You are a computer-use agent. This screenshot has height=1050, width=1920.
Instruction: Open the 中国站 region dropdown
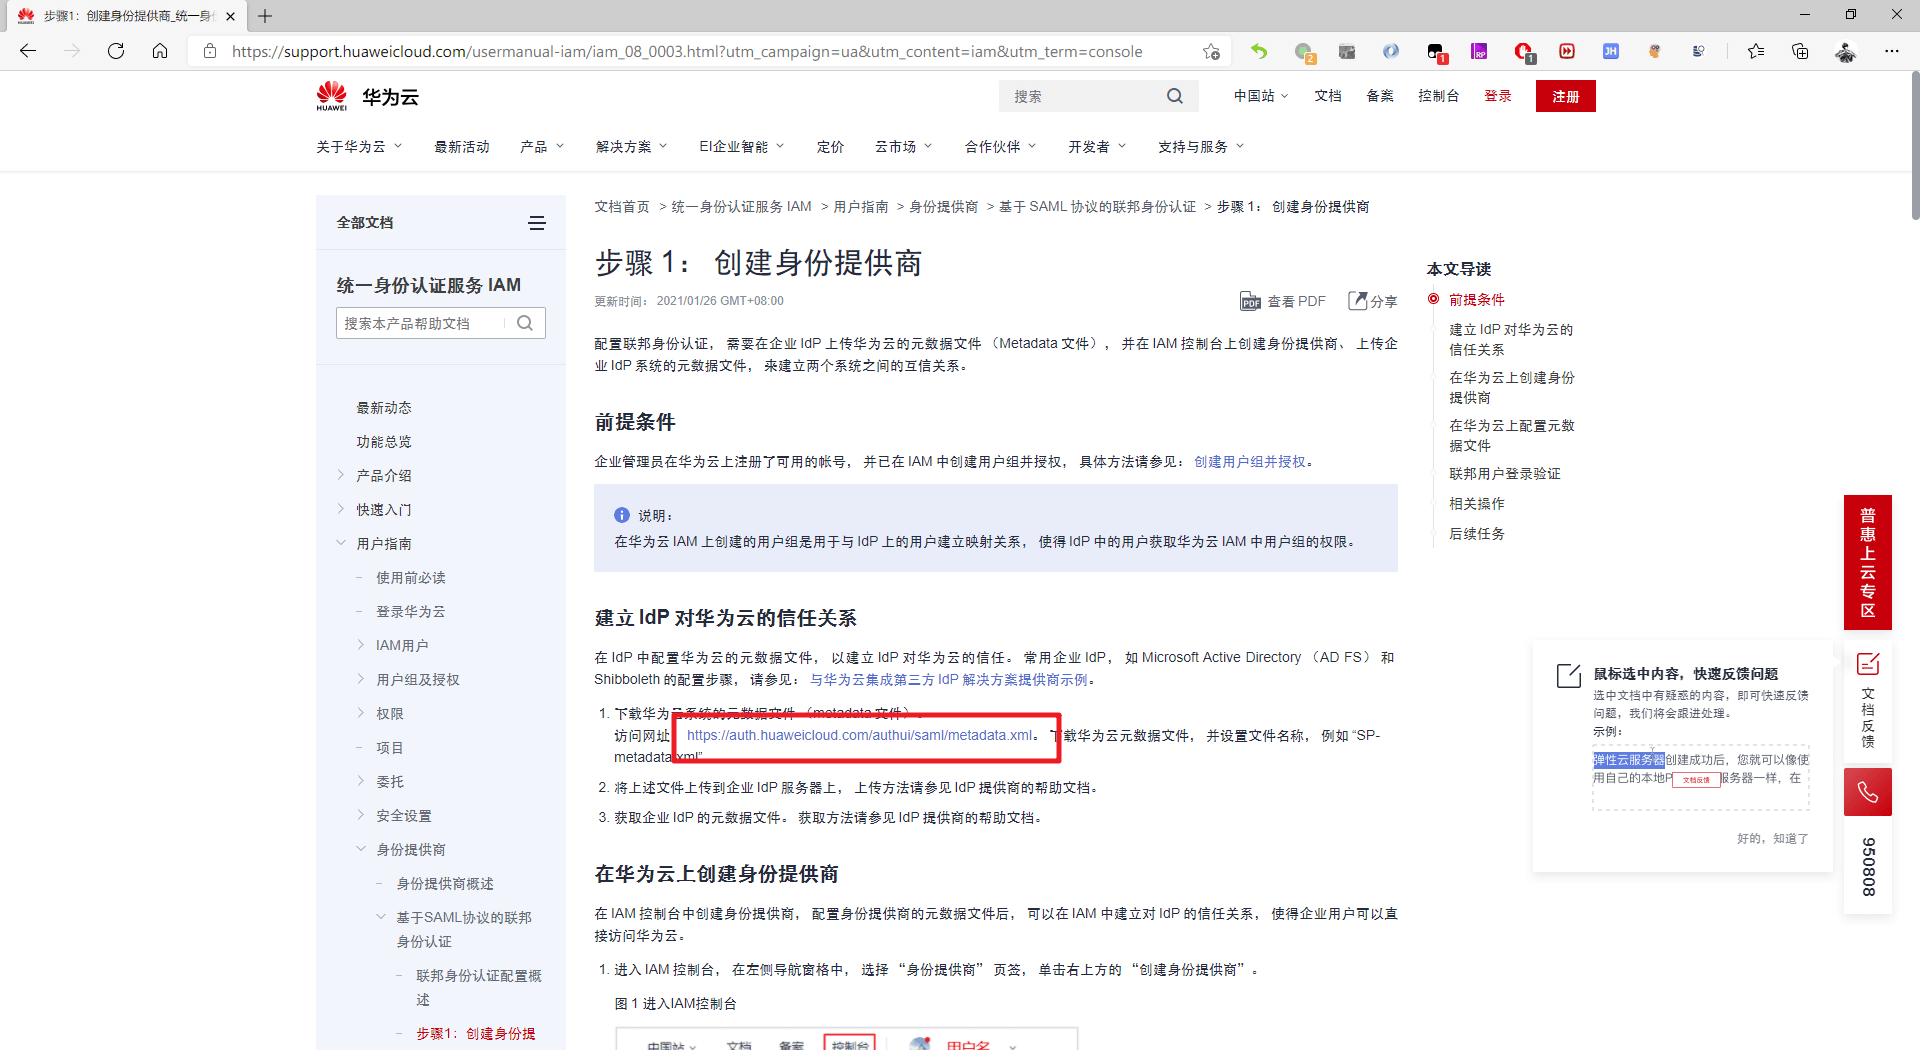(x=1260, y=96)
